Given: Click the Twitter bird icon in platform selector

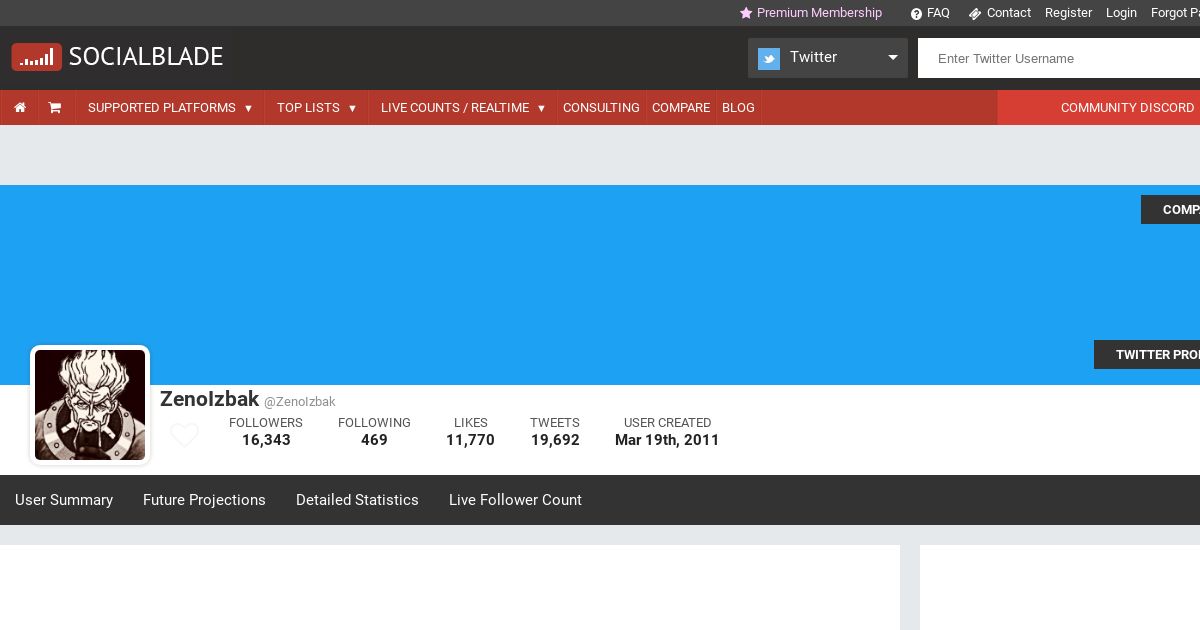Looking at the screenshot, I should pos(769,58).
